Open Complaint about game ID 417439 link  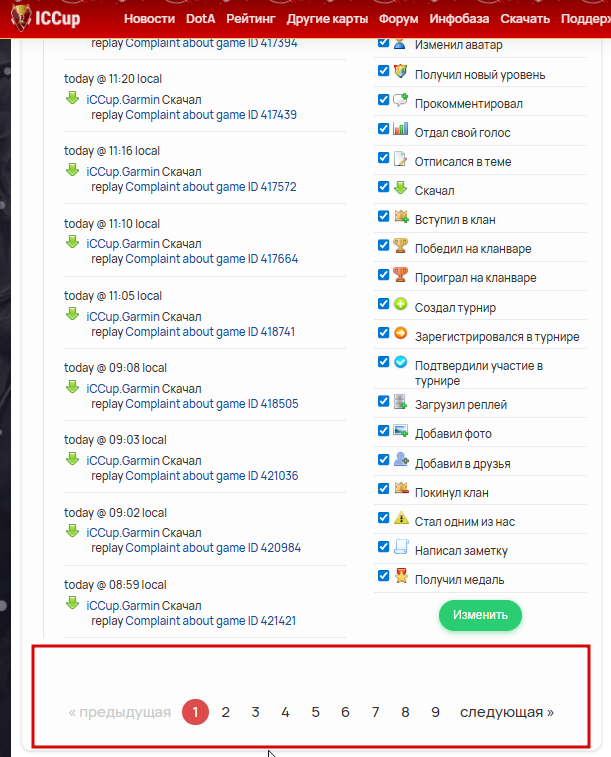pos(211,115)
